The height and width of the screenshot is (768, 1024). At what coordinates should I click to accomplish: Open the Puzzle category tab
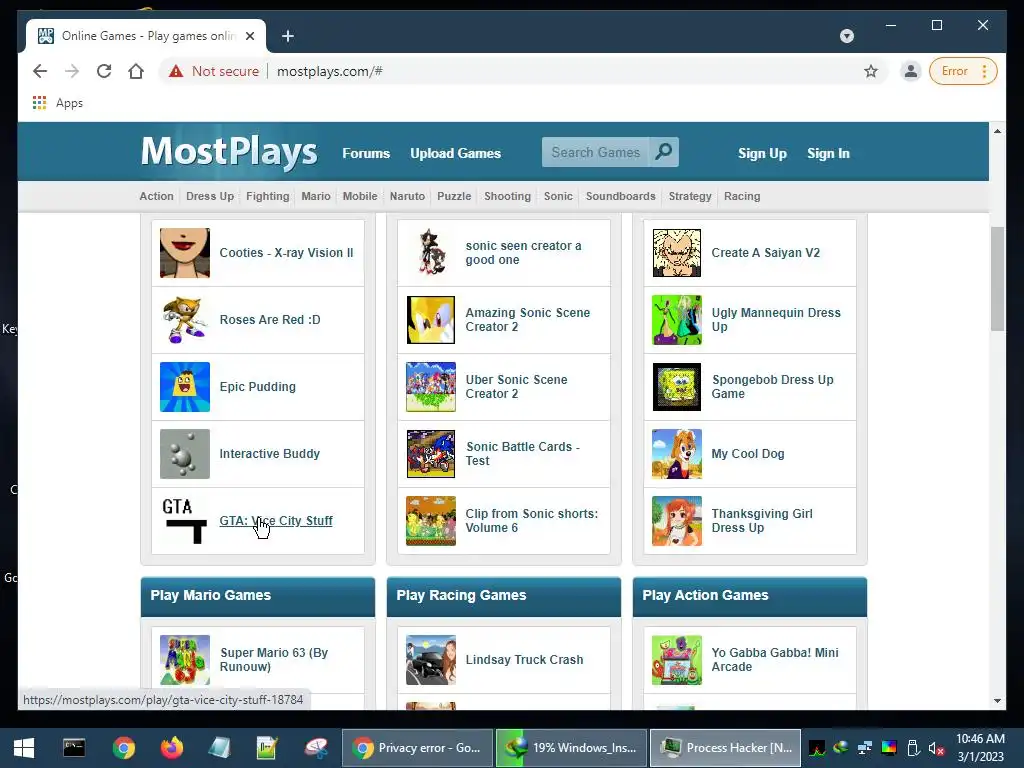pos(454,196)
